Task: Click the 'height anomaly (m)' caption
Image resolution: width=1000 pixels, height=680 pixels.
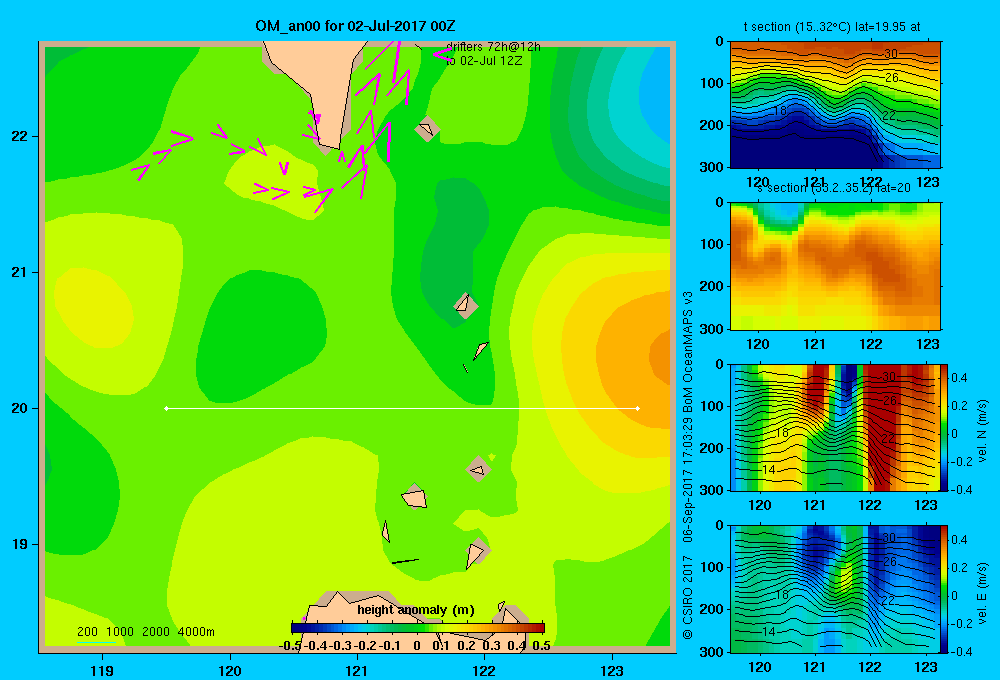Action: click(416, 610)
